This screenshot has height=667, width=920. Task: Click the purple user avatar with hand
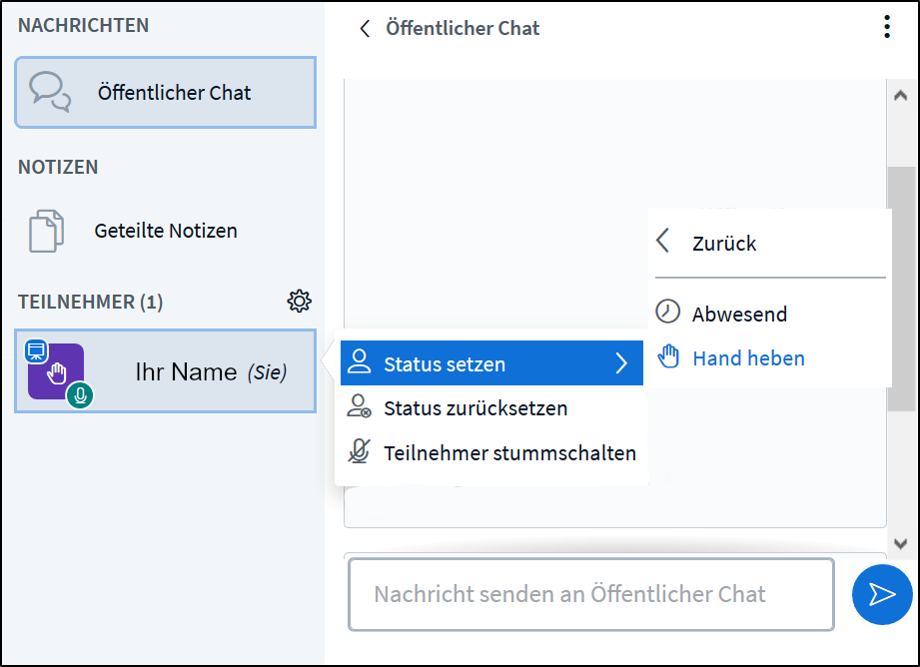(56, 371)
